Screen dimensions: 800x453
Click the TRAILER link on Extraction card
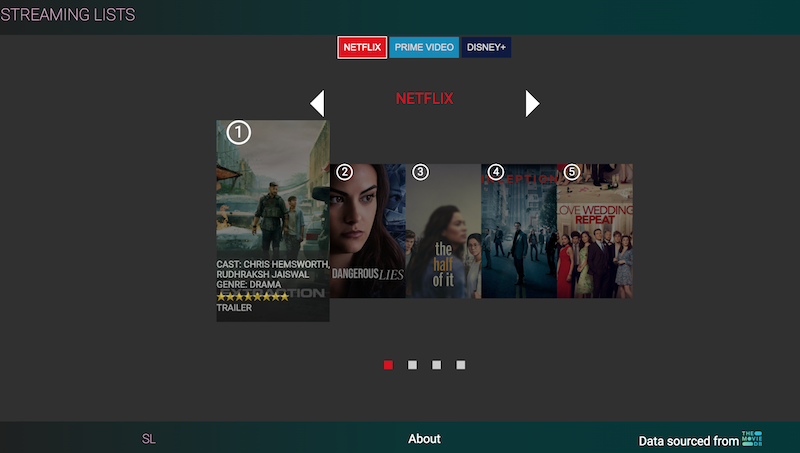pyautogui.click(x=234, y=308)
